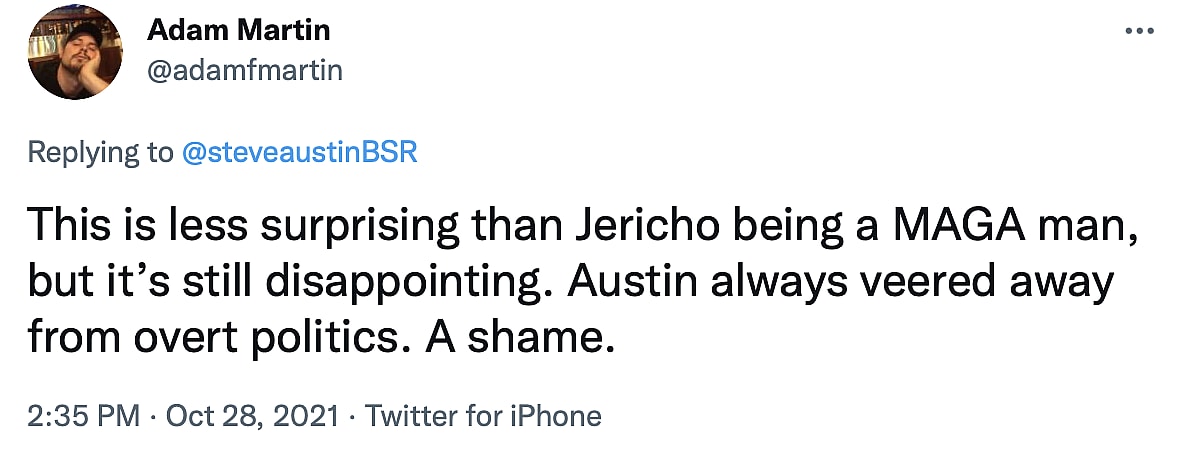Click the Oct 28, 2021 date
1186x464 pixels.
[x=252, y=416]
